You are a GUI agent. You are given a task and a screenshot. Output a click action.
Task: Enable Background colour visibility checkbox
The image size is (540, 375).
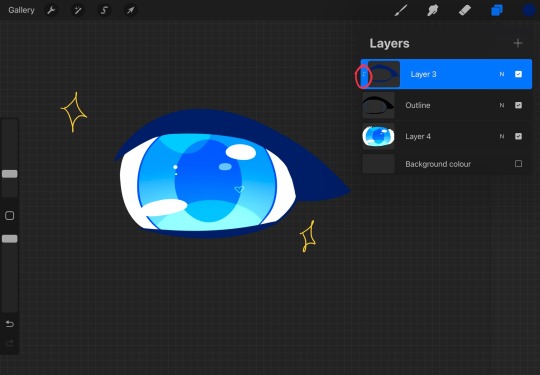tap(518, 164)
